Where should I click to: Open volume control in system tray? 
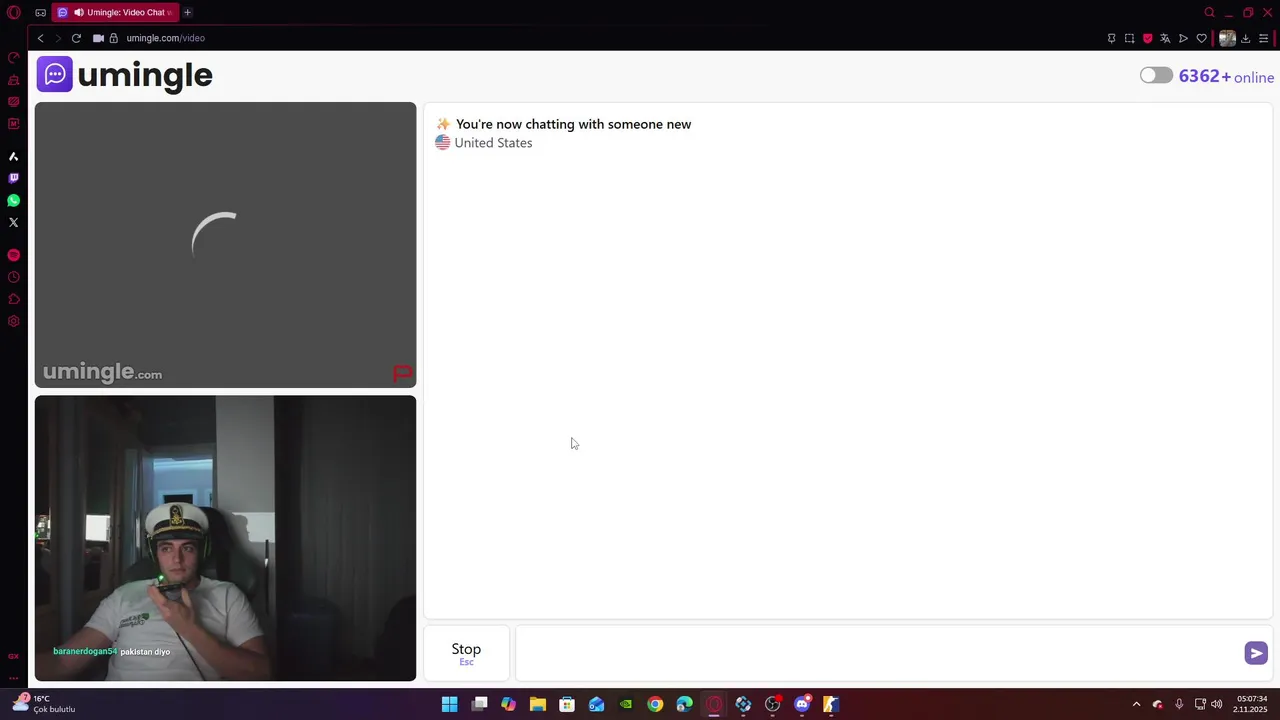1217,704
